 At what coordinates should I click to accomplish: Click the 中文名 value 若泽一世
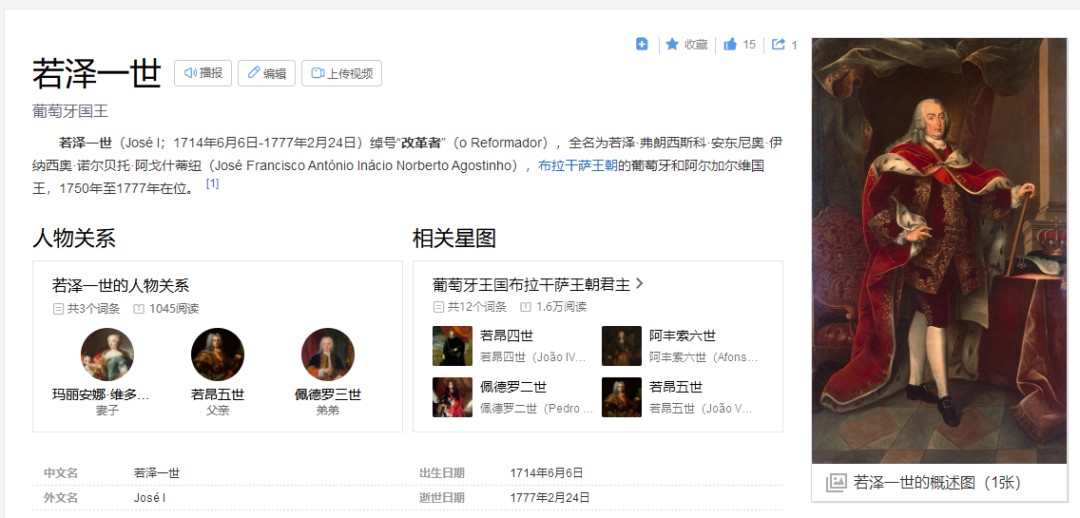click(156, 473)
